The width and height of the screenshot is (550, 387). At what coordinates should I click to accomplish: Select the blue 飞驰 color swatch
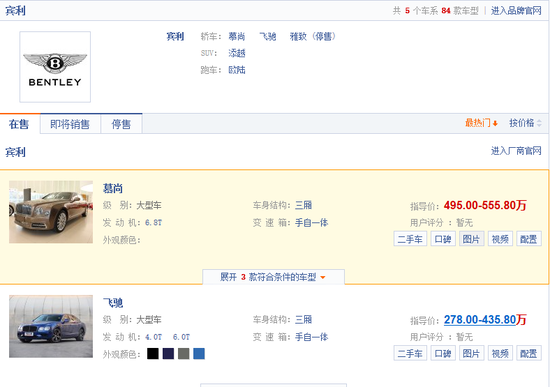pyautogui.click(x=199, y=354)
